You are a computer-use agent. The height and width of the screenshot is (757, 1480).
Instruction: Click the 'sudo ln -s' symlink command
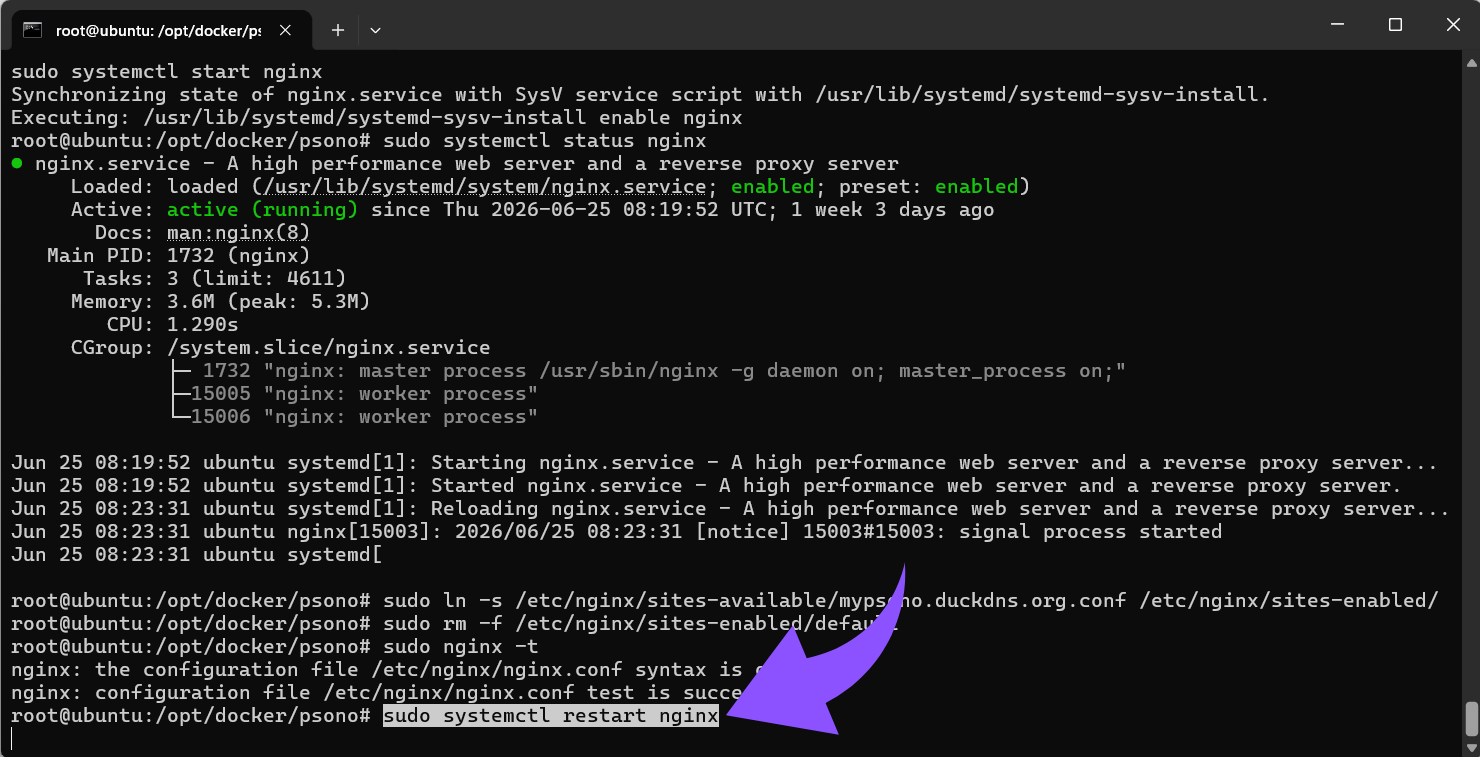point(911,601)
